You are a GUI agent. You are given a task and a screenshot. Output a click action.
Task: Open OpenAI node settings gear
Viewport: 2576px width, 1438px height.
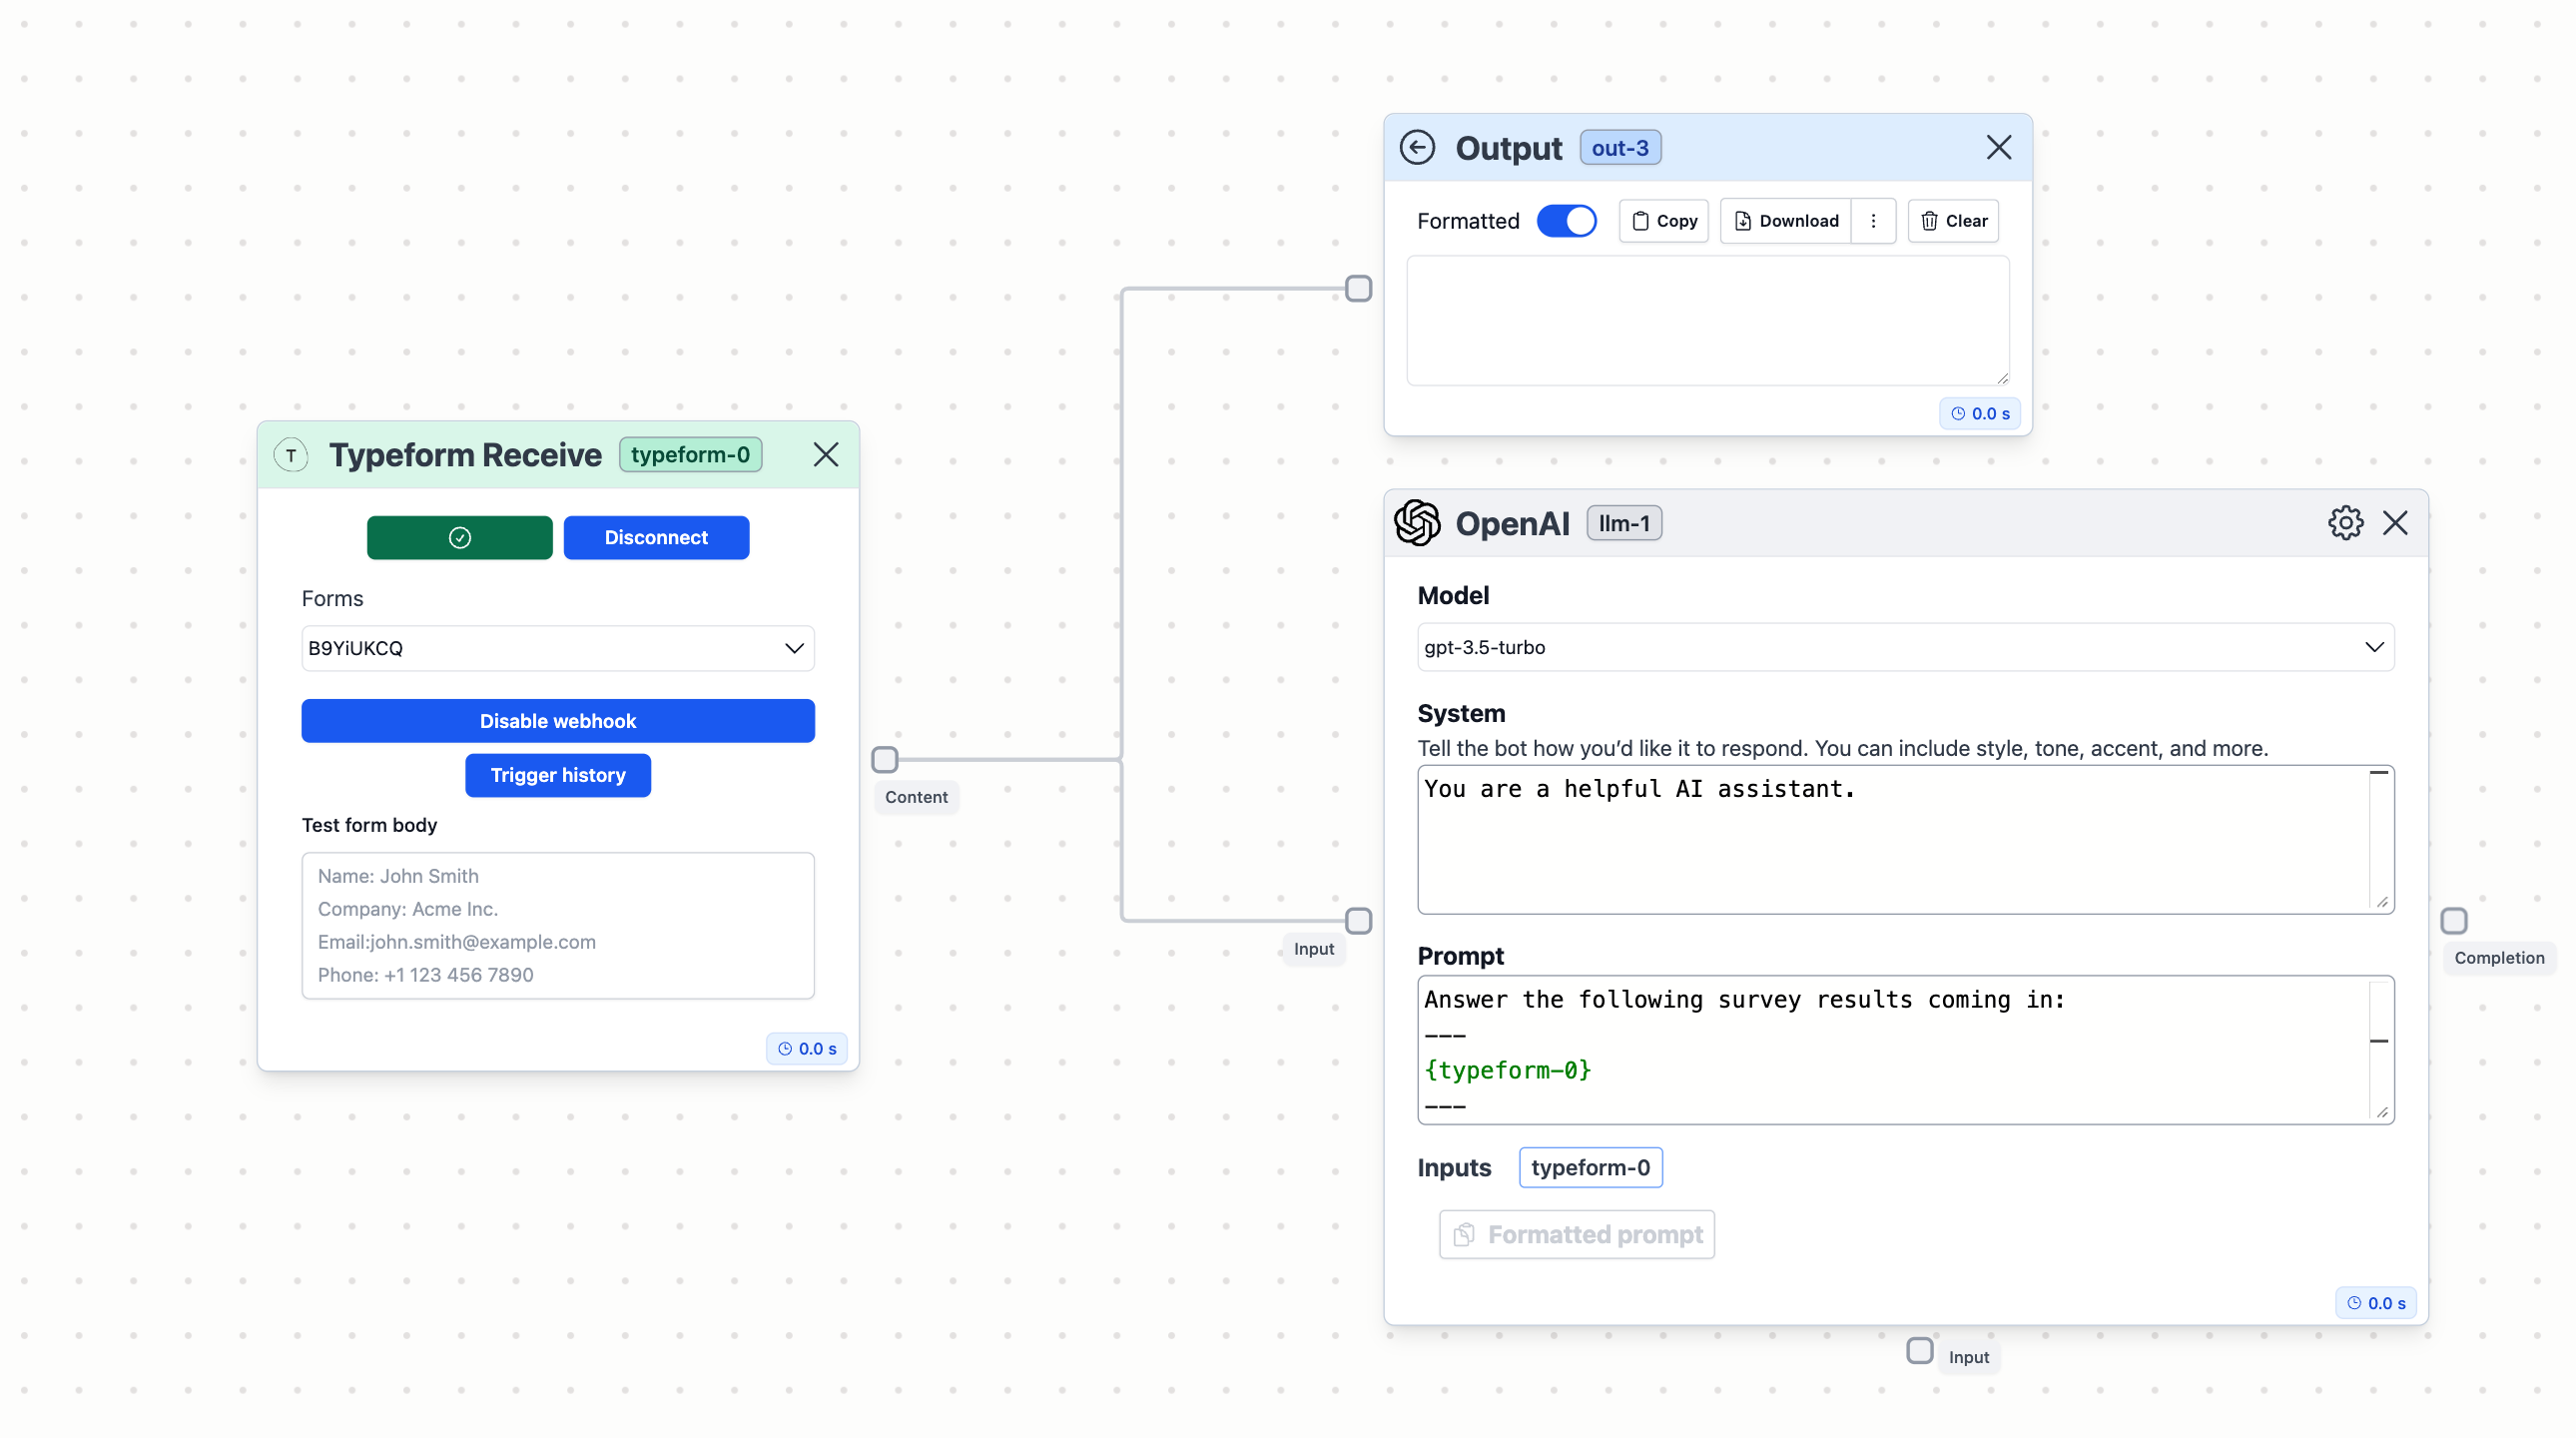2345,523
